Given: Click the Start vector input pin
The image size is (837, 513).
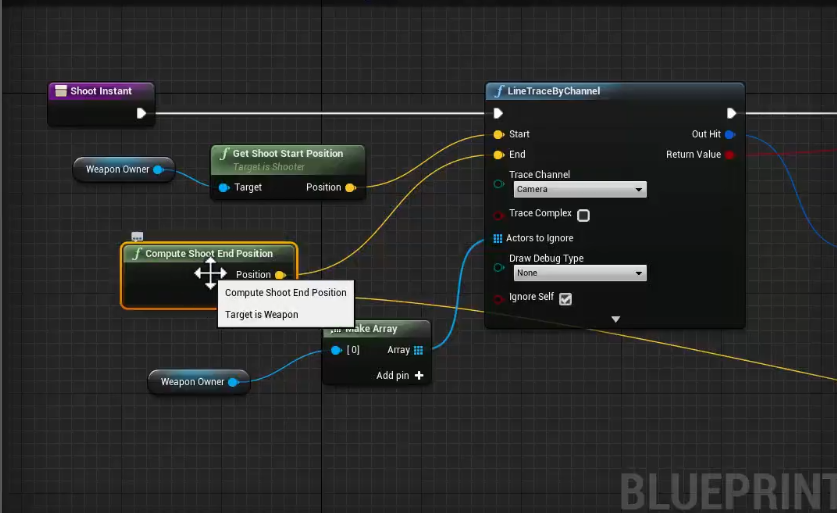Looking at the screenshot, I should (x=499, y=135).
